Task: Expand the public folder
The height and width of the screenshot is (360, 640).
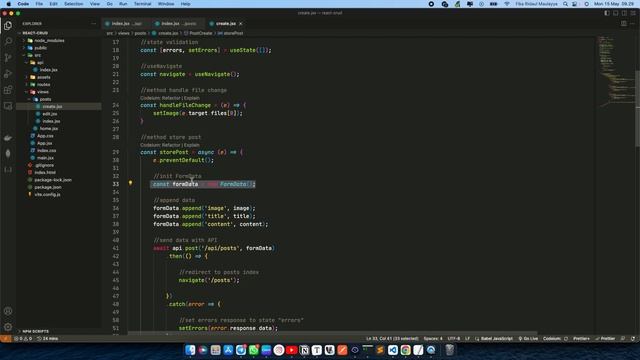Action: point(40,48)
